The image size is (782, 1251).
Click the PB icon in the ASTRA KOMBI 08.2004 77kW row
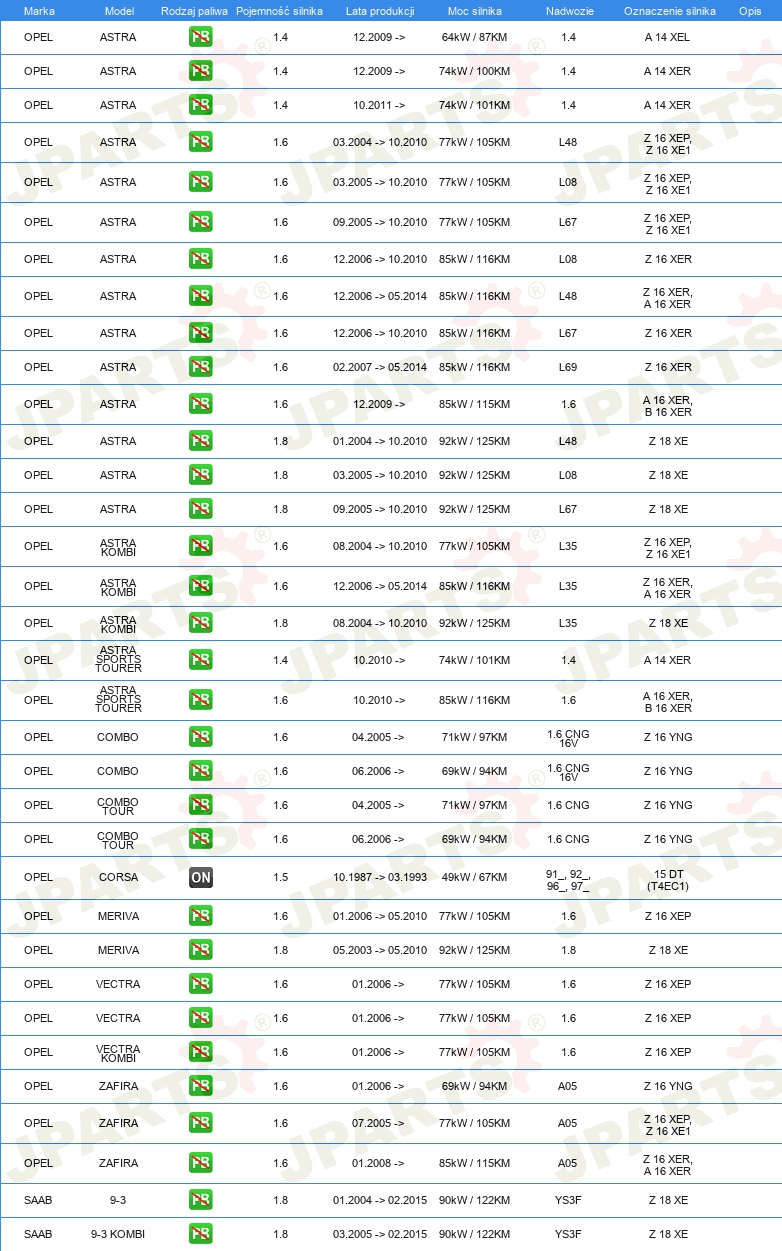(201, 546)
